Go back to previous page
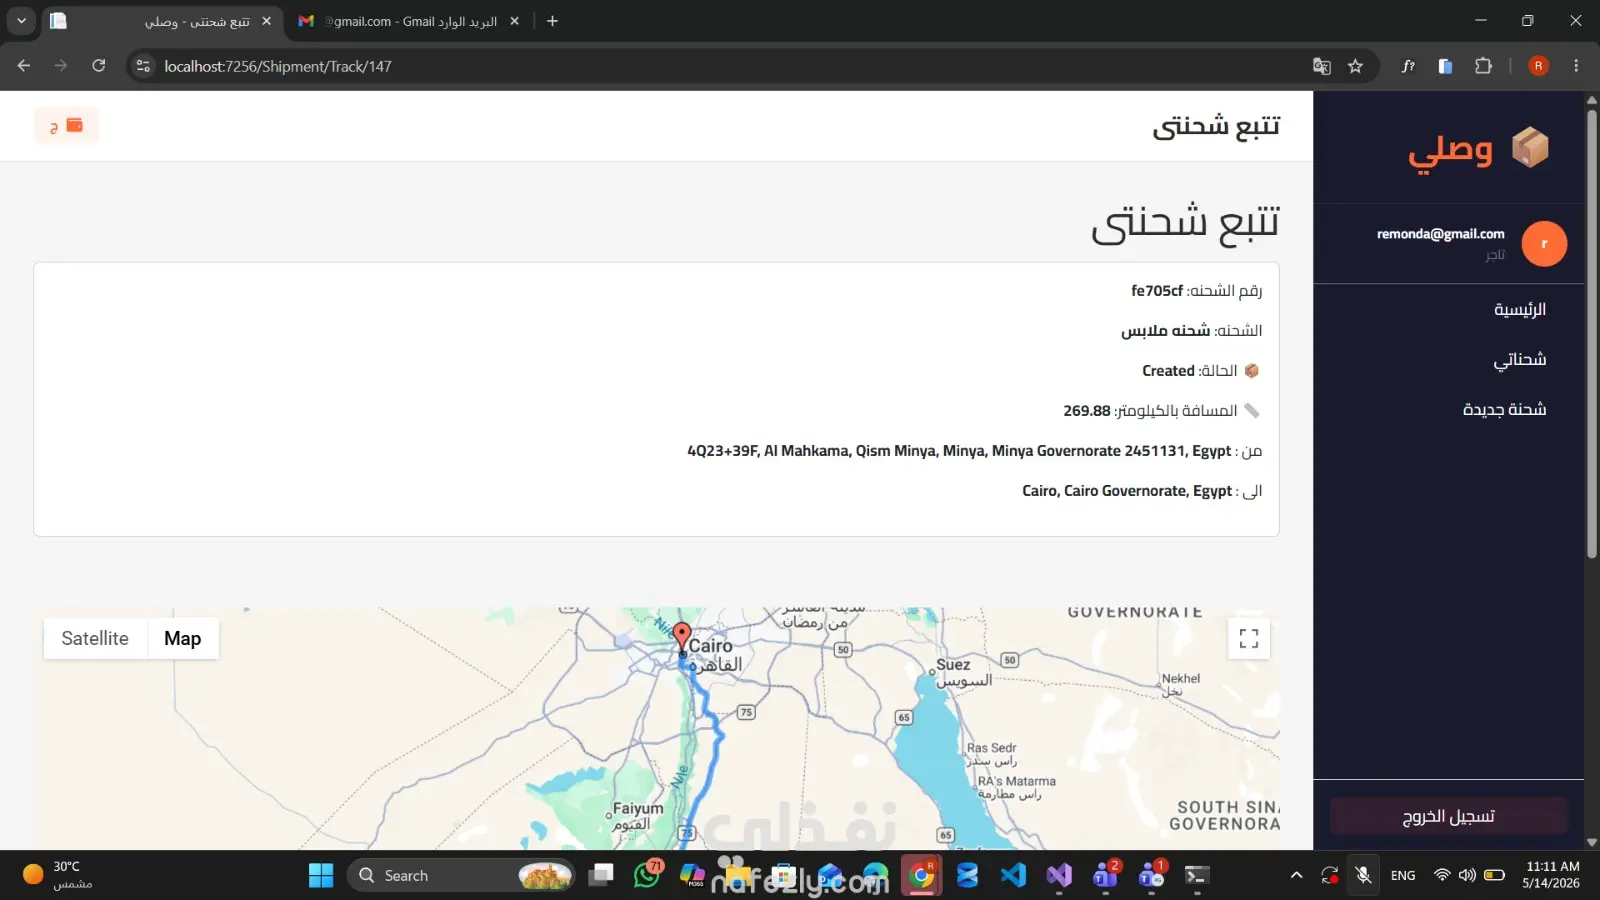The width and height of the screenshot is (1600, 900). (24, 66)
